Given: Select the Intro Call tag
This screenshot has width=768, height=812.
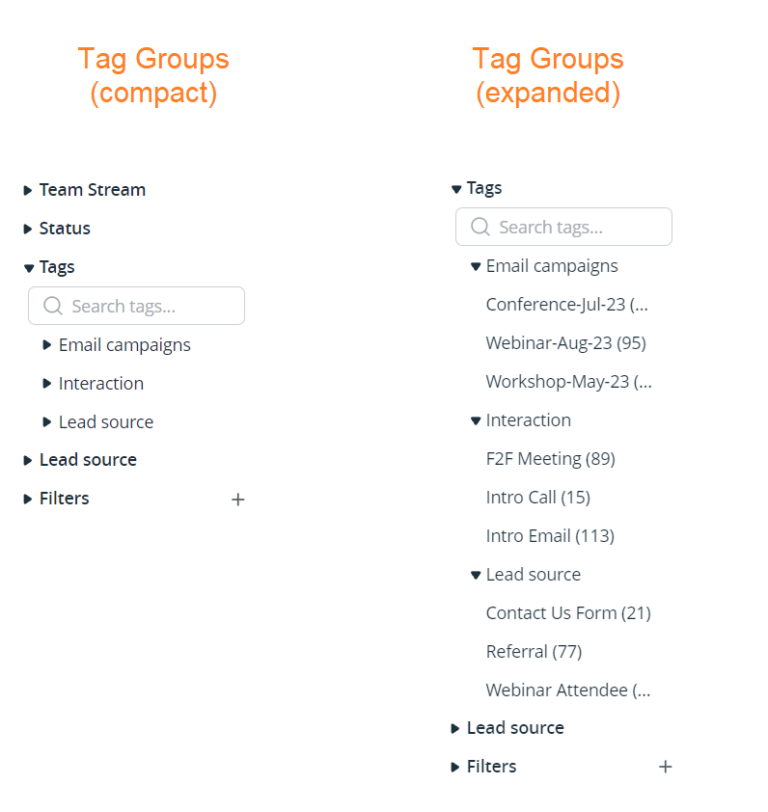Looking at the screenshot, I should click(538, 497).
